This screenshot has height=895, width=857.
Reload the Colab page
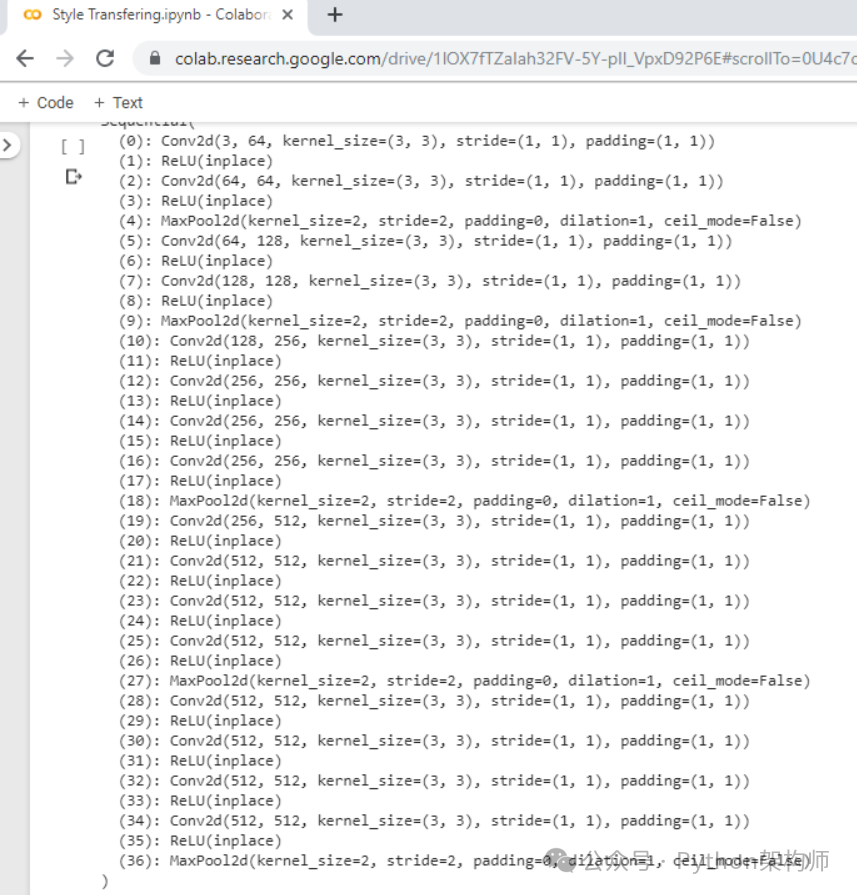[105, 58]
